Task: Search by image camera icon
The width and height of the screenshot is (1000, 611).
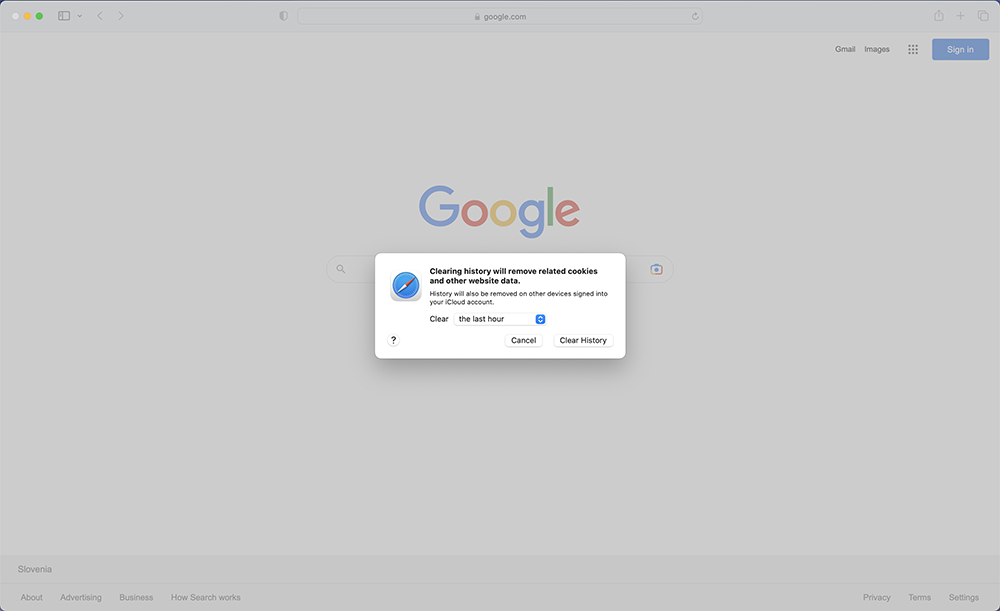Action: point(656,270)
